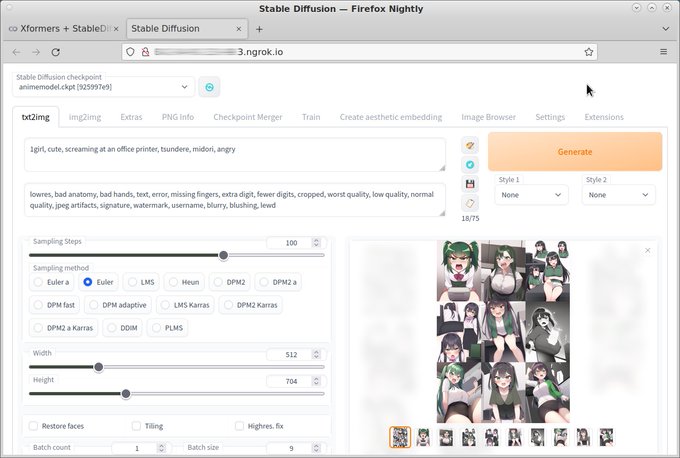Expand the Style 2 dropdown
Screen dimensions: 680x458
coord(618,195)
